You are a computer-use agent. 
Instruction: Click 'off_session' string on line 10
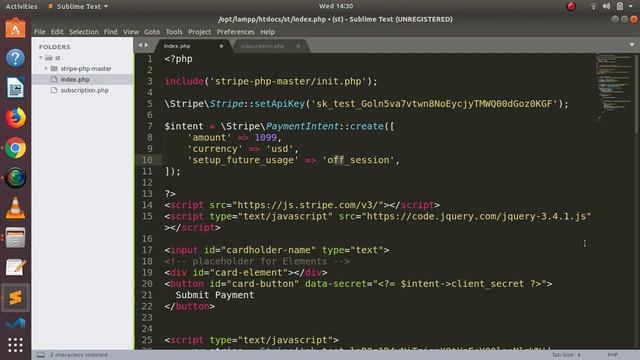pyautogui.click(x=358, y=160)
